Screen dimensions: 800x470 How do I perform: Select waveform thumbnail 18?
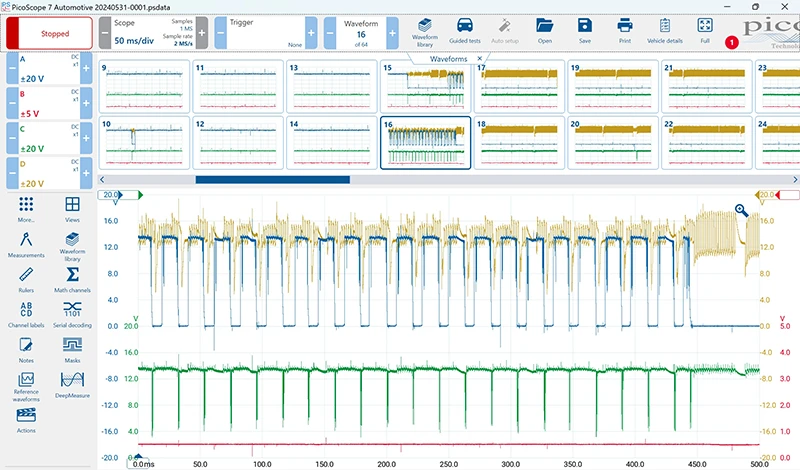(519, 142)
